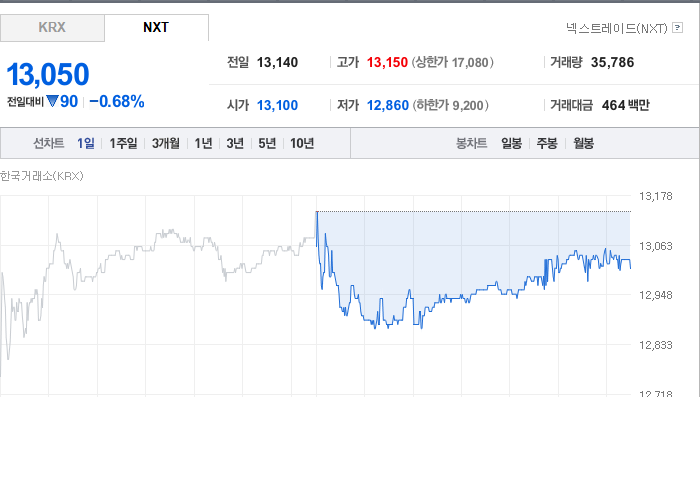Click the previous close value 13,140
700x490 pixels.
coord(277,62)
